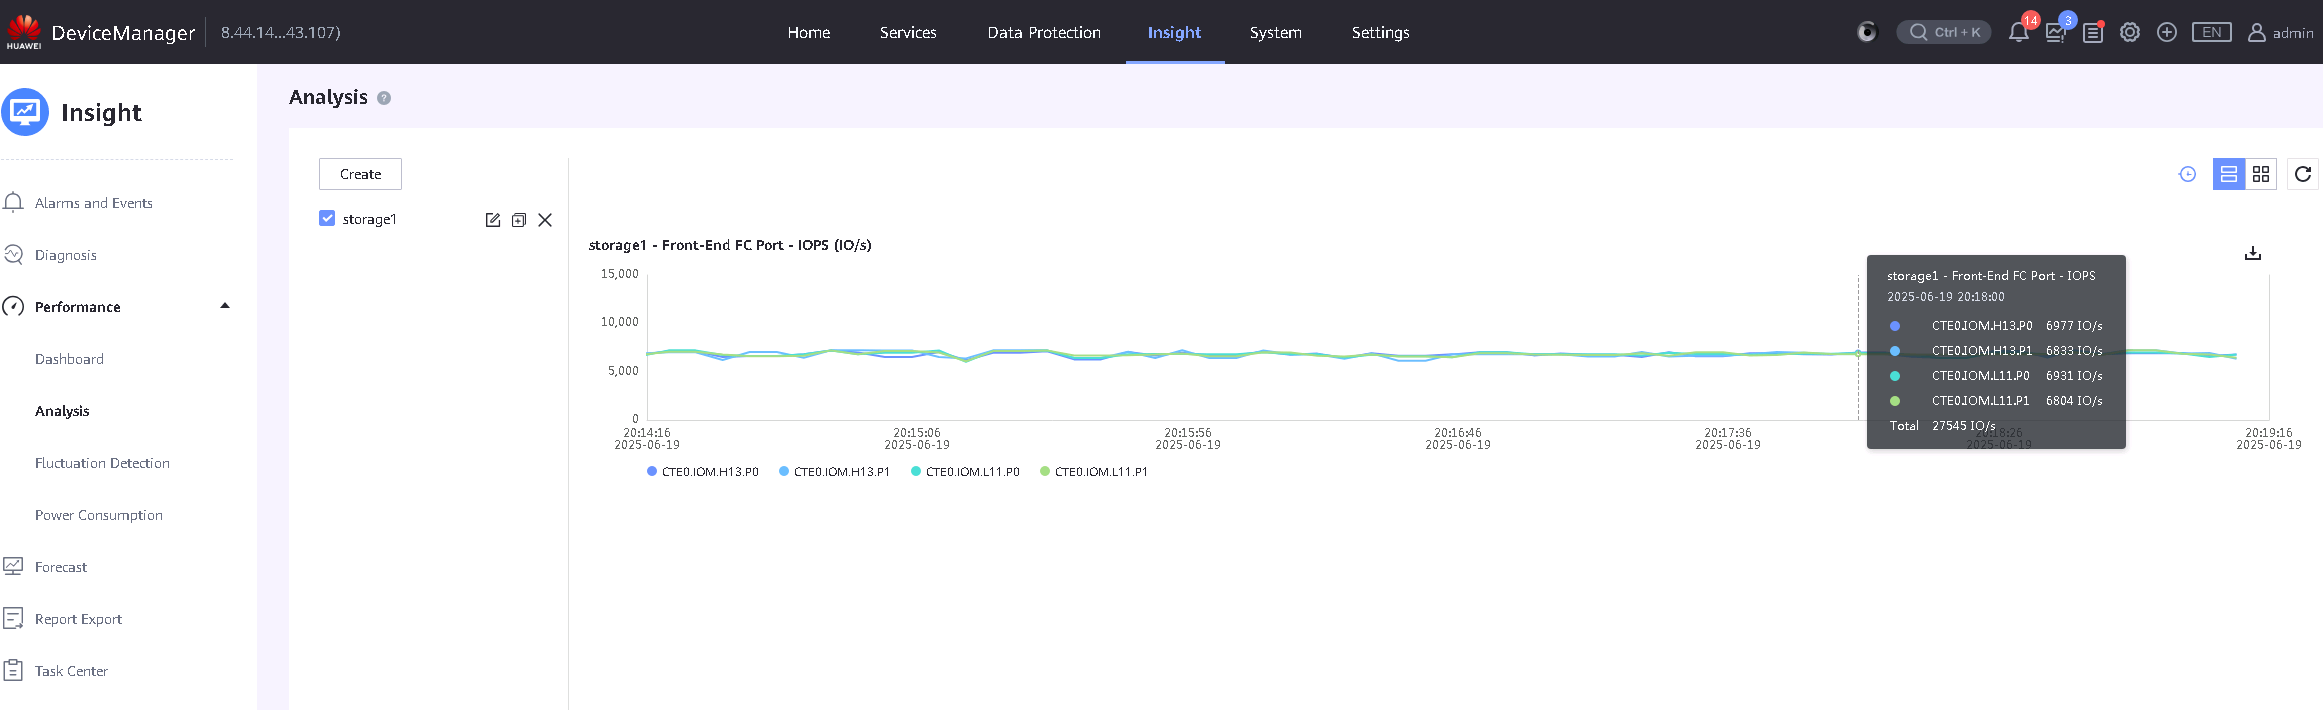Select Analysis in the sidebar
The height and width of the screenshot is (710, 2323).
[62, 411]
